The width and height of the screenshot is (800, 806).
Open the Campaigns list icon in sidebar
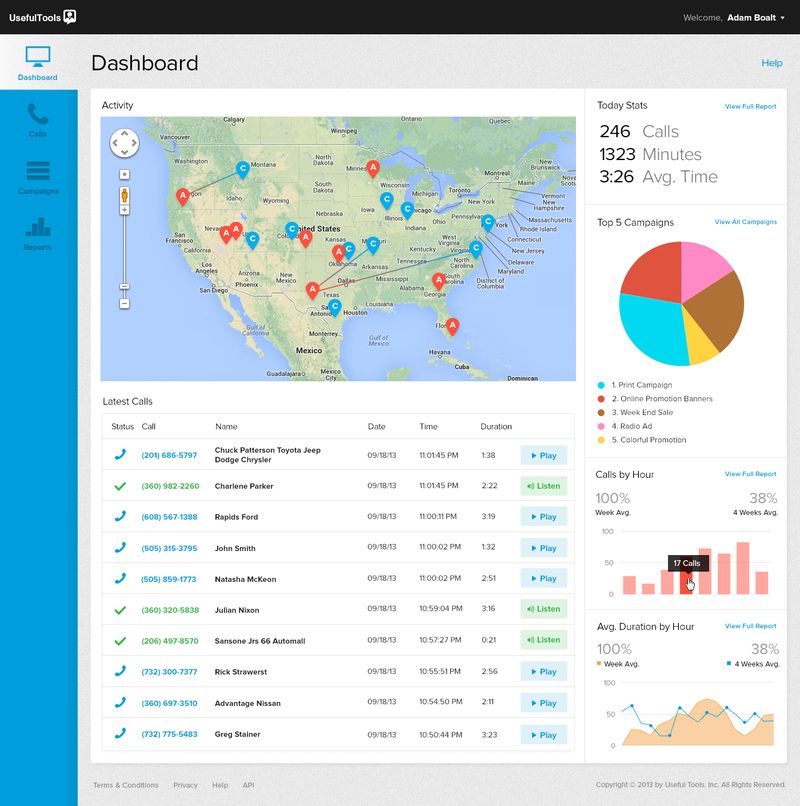click(x=38, y=171)
